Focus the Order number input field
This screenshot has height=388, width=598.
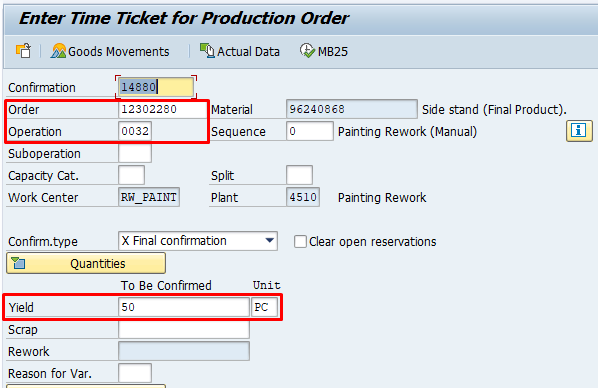(162, 109)
